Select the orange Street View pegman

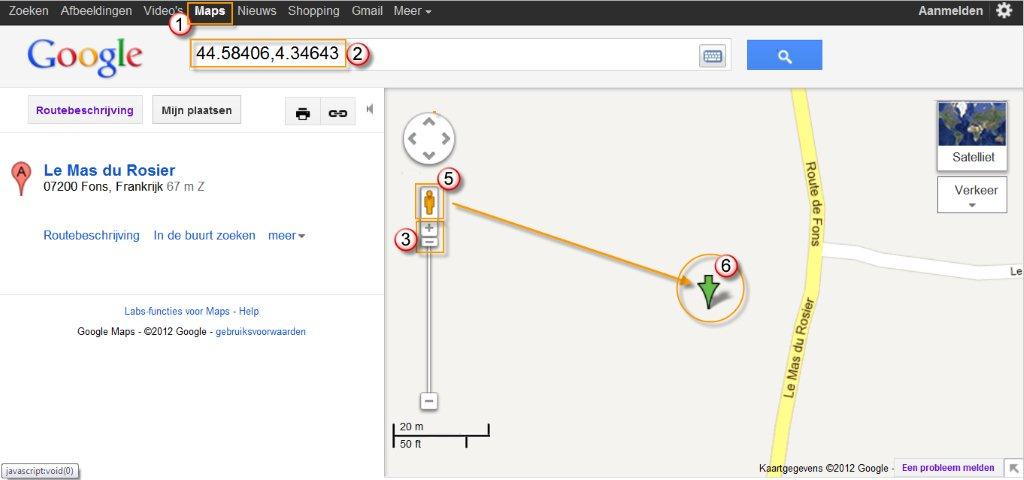tap(429, 203)
